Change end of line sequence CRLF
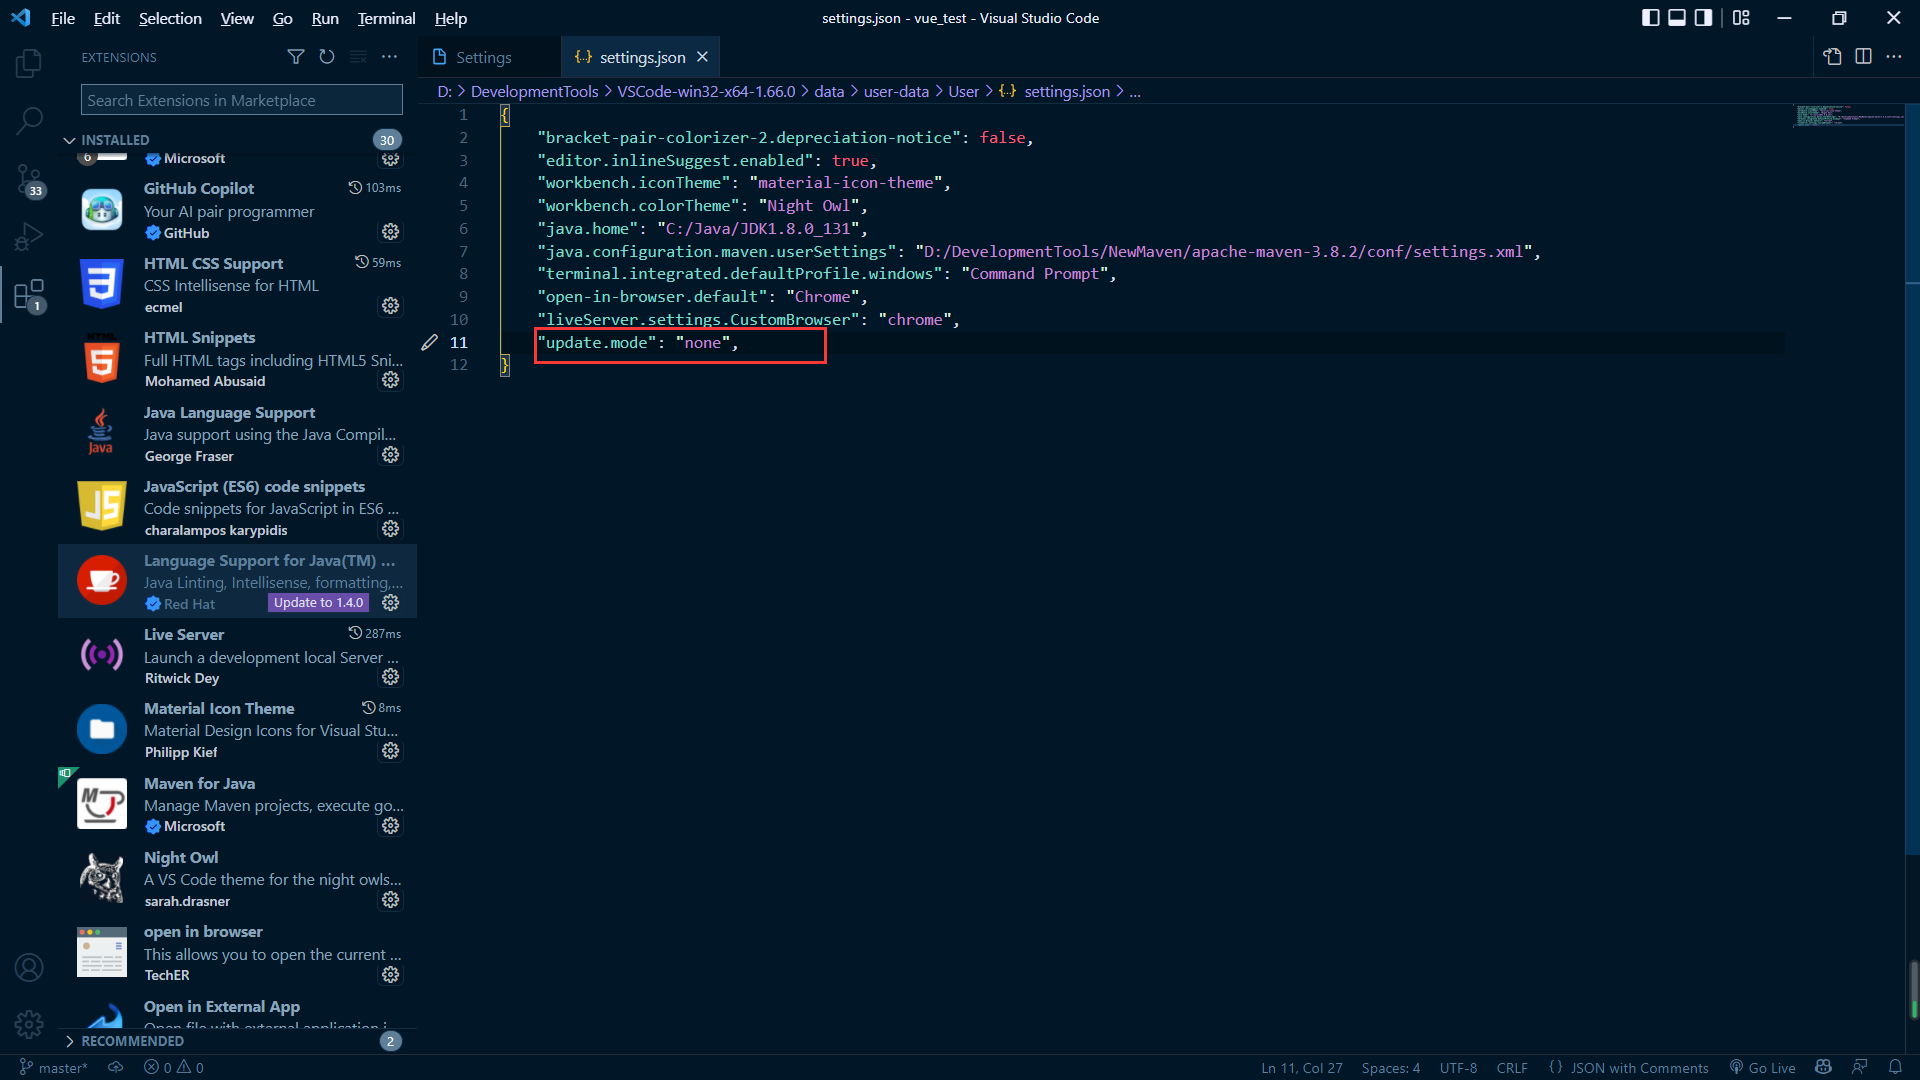 point(1511,1068)
